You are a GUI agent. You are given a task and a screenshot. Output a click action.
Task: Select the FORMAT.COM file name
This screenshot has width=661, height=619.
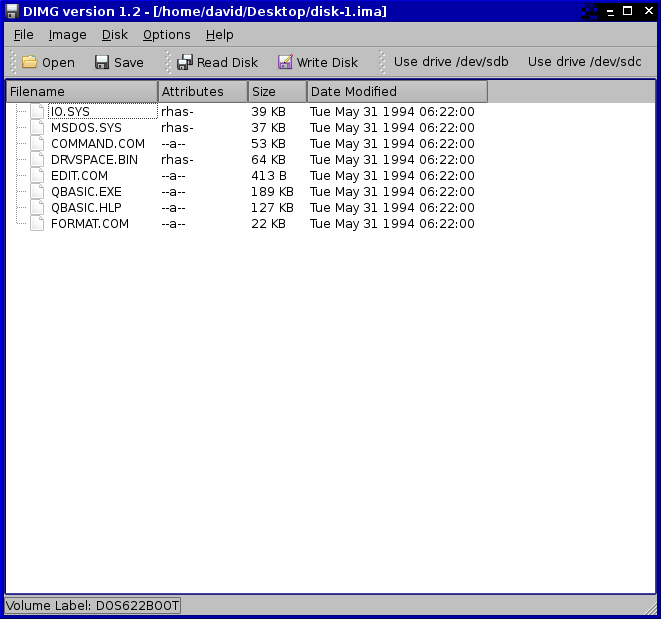coord(90,224)
